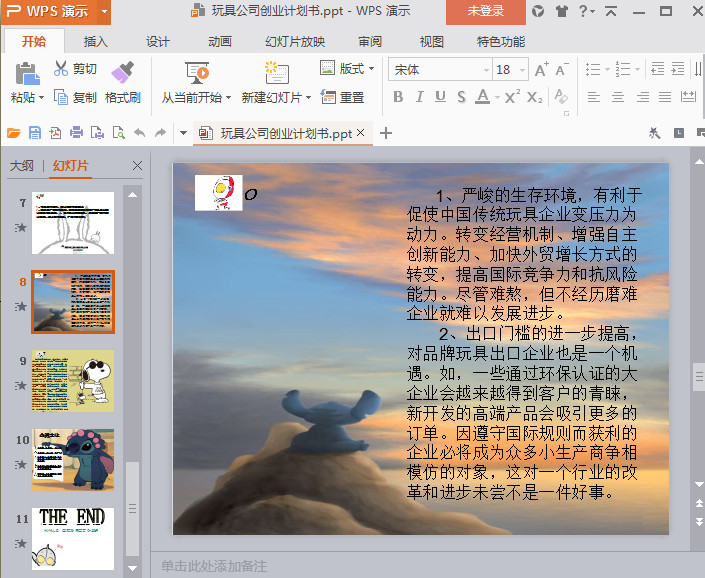Select the Cut scissors tool
Screen dimensions: 705x578
tap(61, 68)
